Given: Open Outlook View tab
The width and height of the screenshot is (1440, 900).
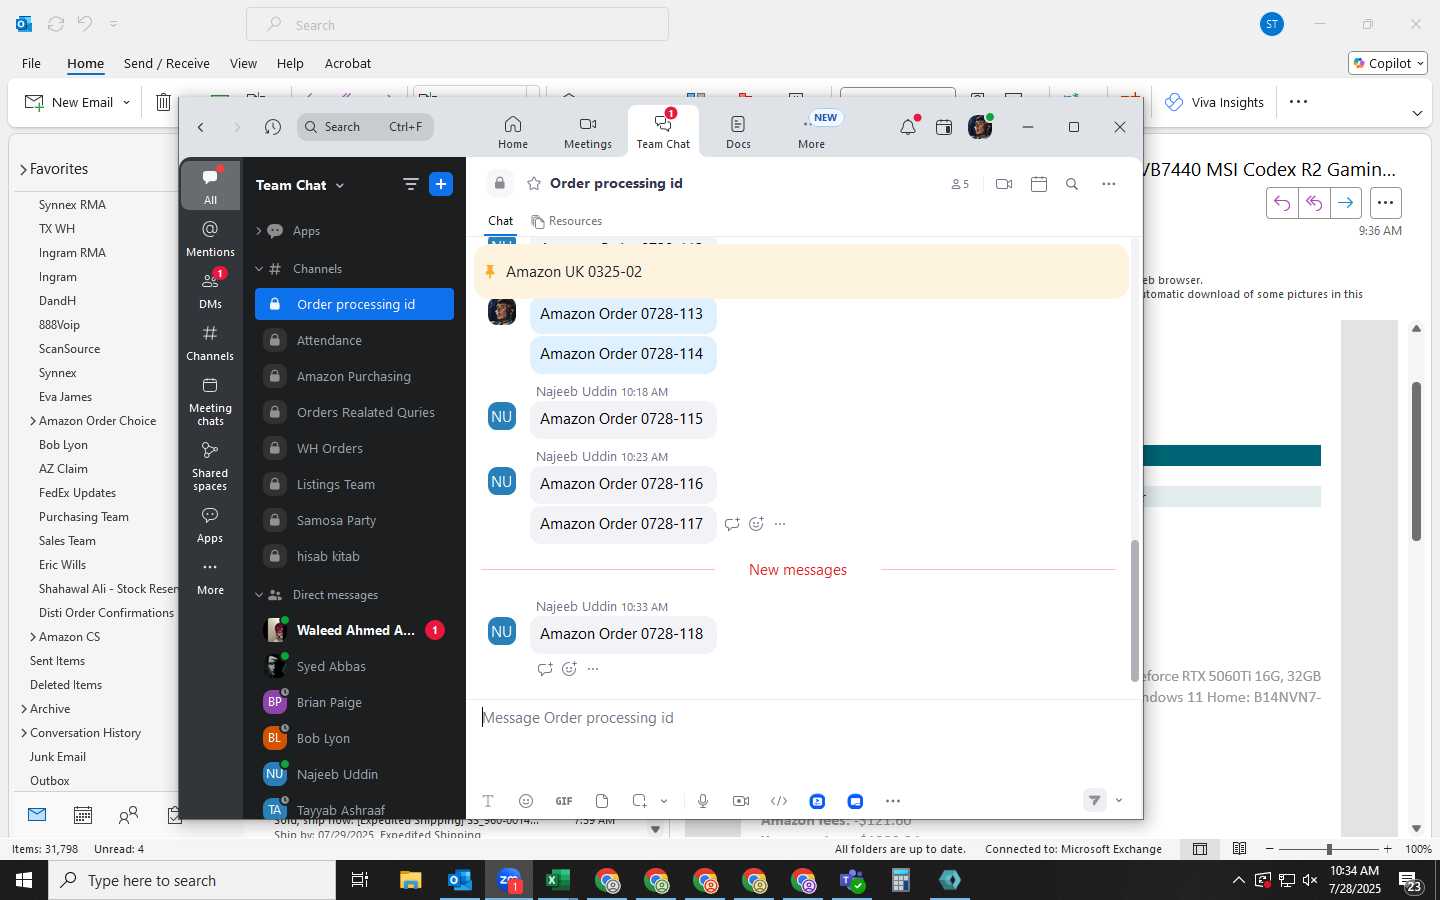Looking at the screenshot, I should pyautogui.click(x=243, y=63).
